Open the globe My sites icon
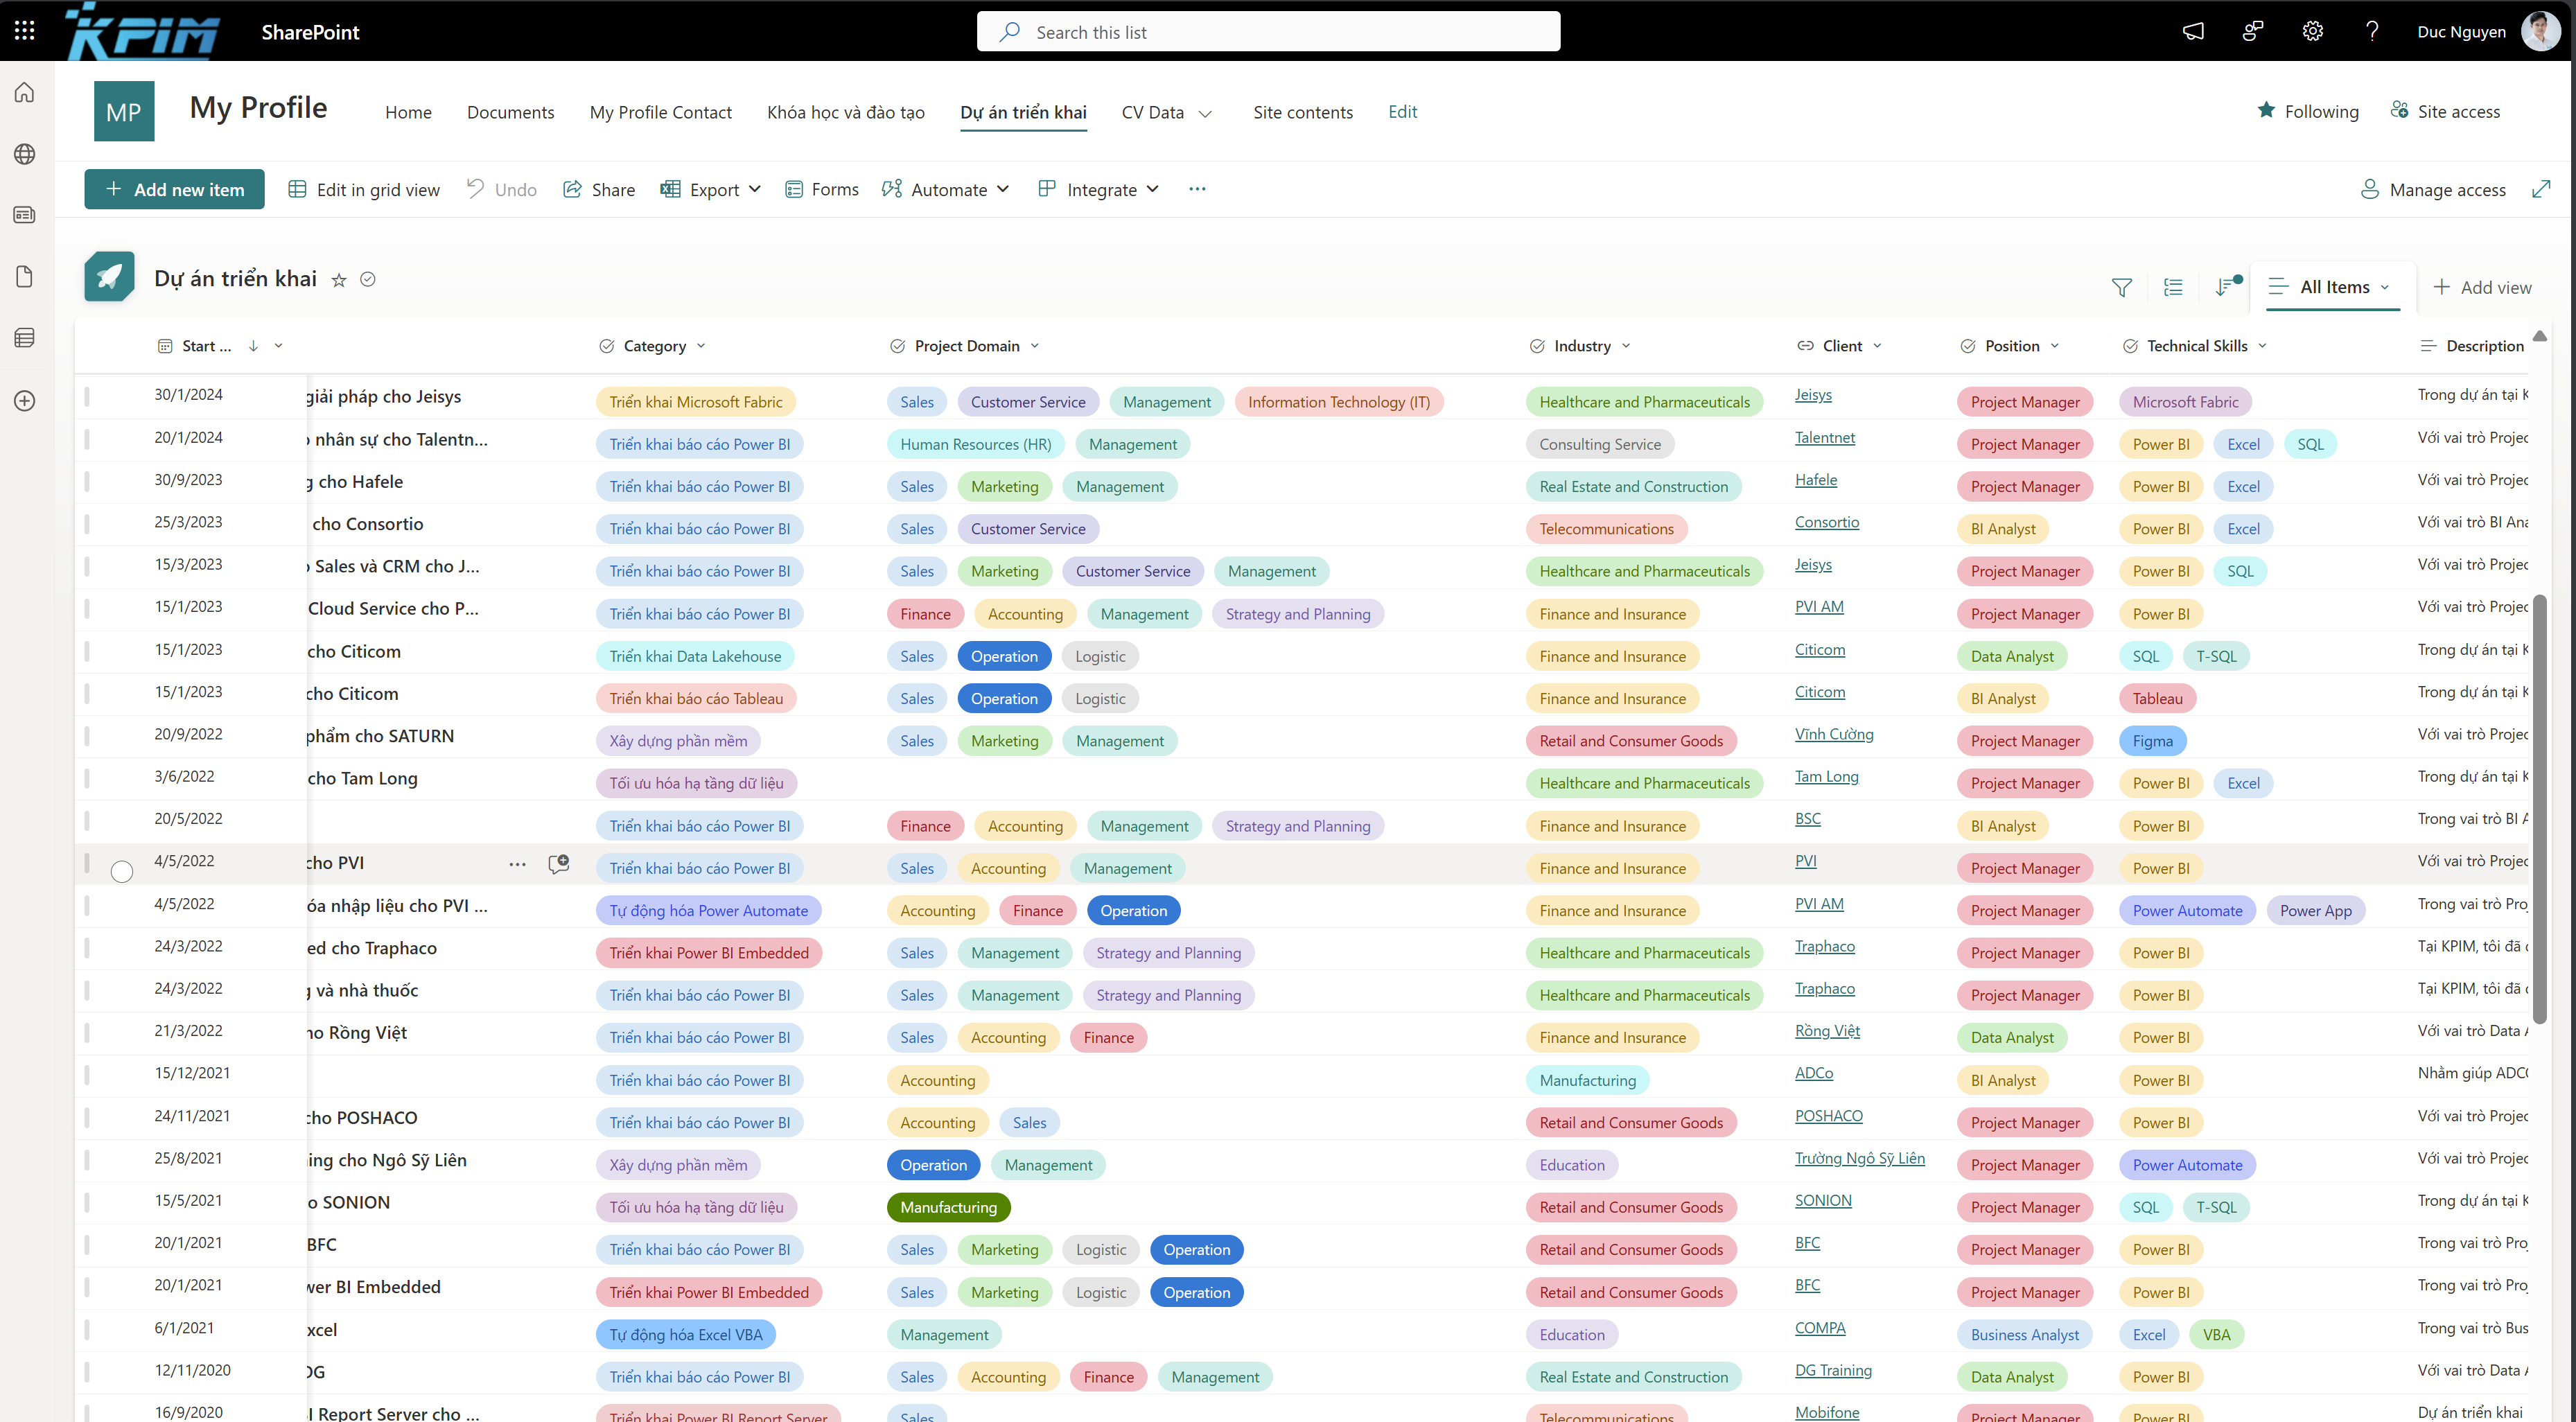The width and height of the screenshot is (2576, 1422). click(x=25, y=154)
